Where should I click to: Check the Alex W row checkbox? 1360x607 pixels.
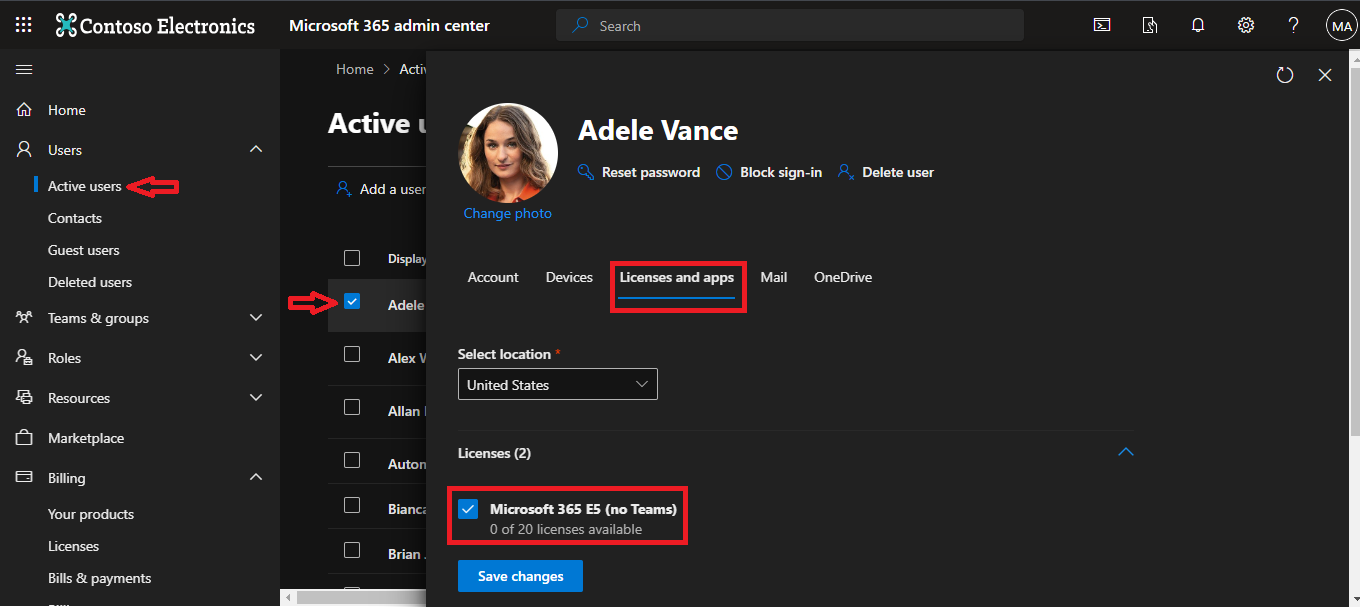pyautogui.click(x=352, y=354)
